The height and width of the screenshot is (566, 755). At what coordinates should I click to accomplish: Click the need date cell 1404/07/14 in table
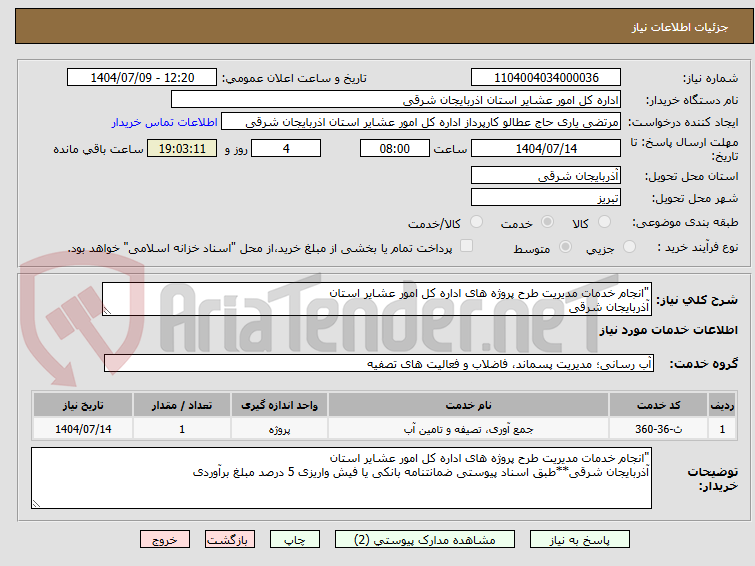tap(83, 429)
